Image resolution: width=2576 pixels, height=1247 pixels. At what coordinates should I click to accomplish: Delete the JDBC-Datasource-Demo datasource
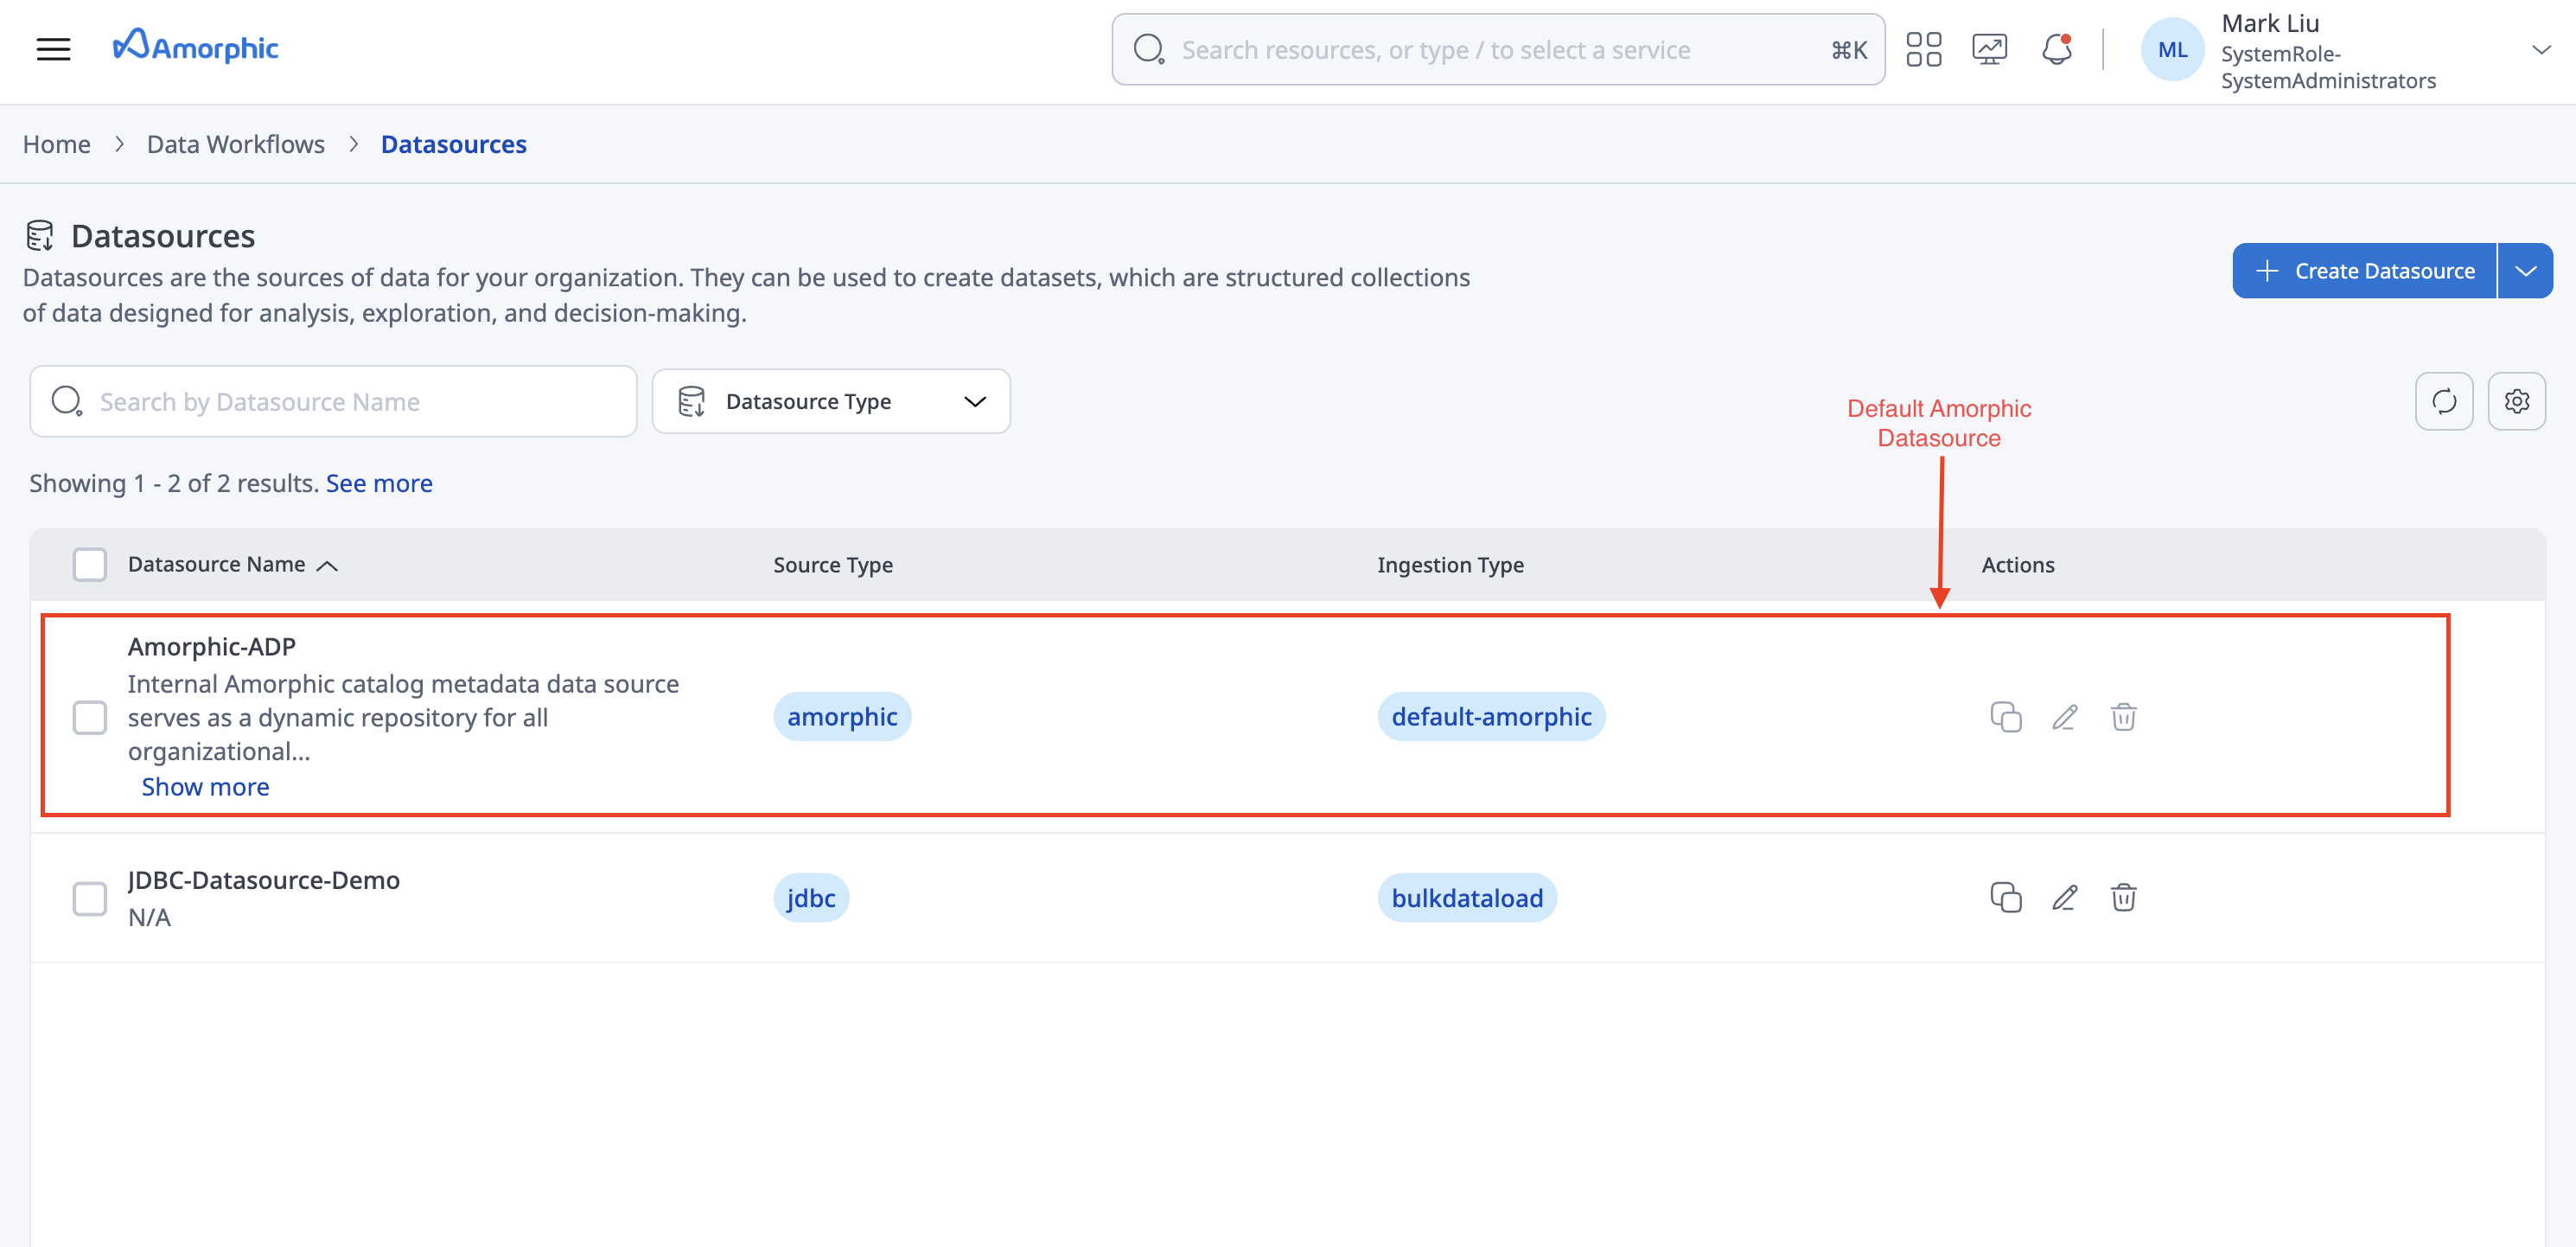[x=2123, y=897]
